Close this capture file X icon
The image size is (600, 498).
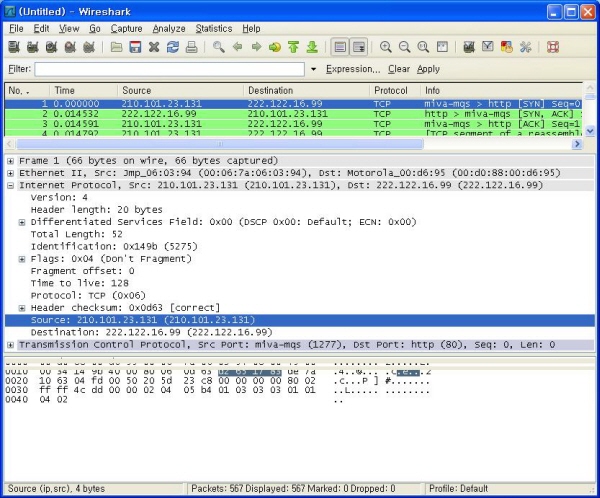click(154, 47)
